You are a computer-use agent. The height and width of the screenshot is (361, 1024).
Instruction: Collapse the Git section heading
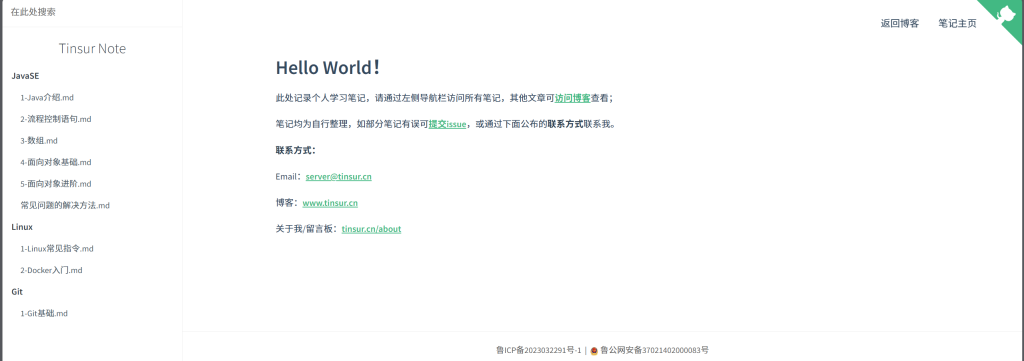pyautogui.click(x=17, y=292)
